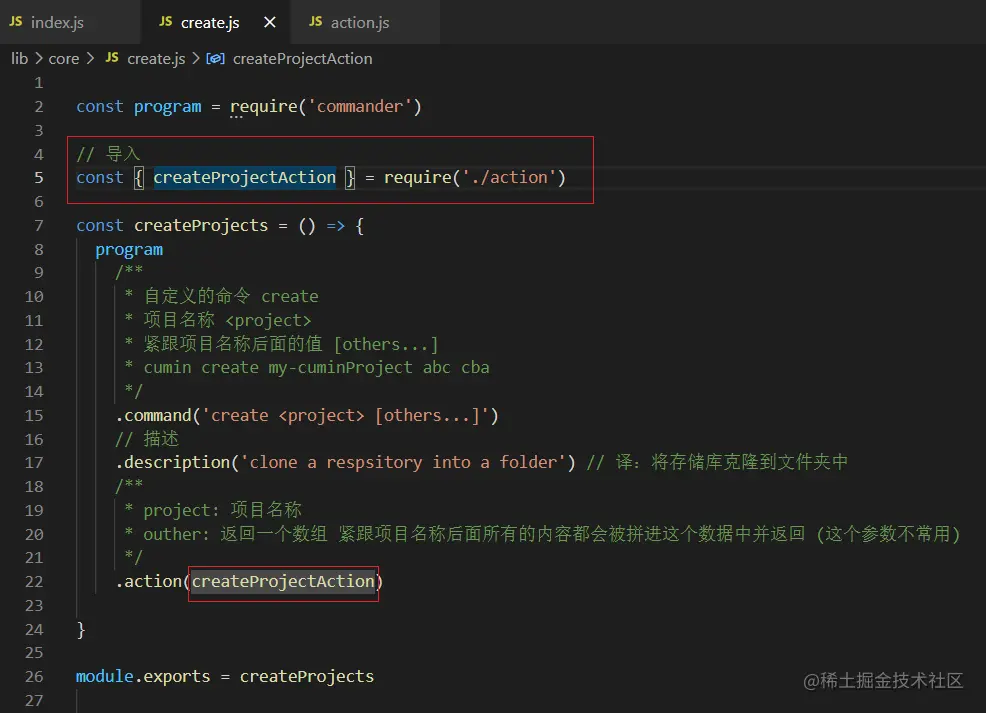Viewport: 986px width, 713px height.
Task: Open the create.js breadcrumb item
Action: [156, 58]
